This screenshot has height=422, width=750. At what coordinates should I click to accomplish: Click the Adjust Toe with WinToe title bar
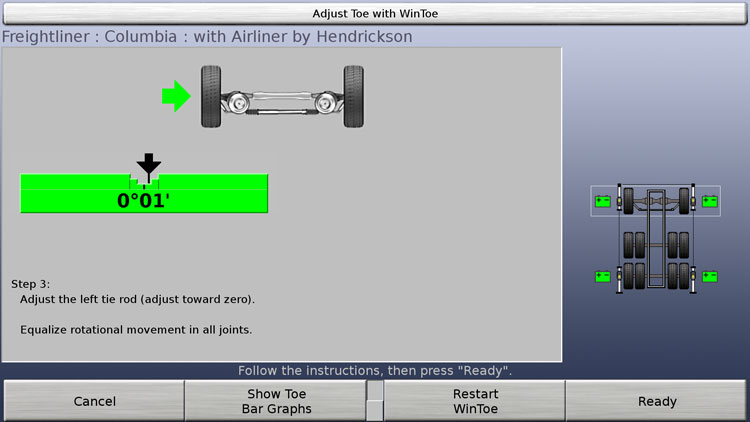pyautogui.click(x=375, y=13)
